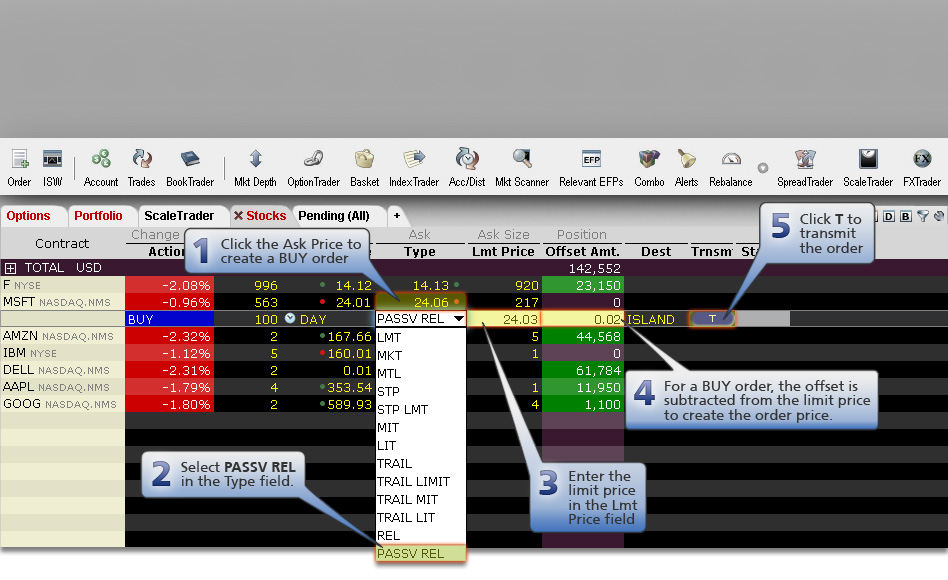
Task: Switch to the Options tab
Action: pos(28,215)
